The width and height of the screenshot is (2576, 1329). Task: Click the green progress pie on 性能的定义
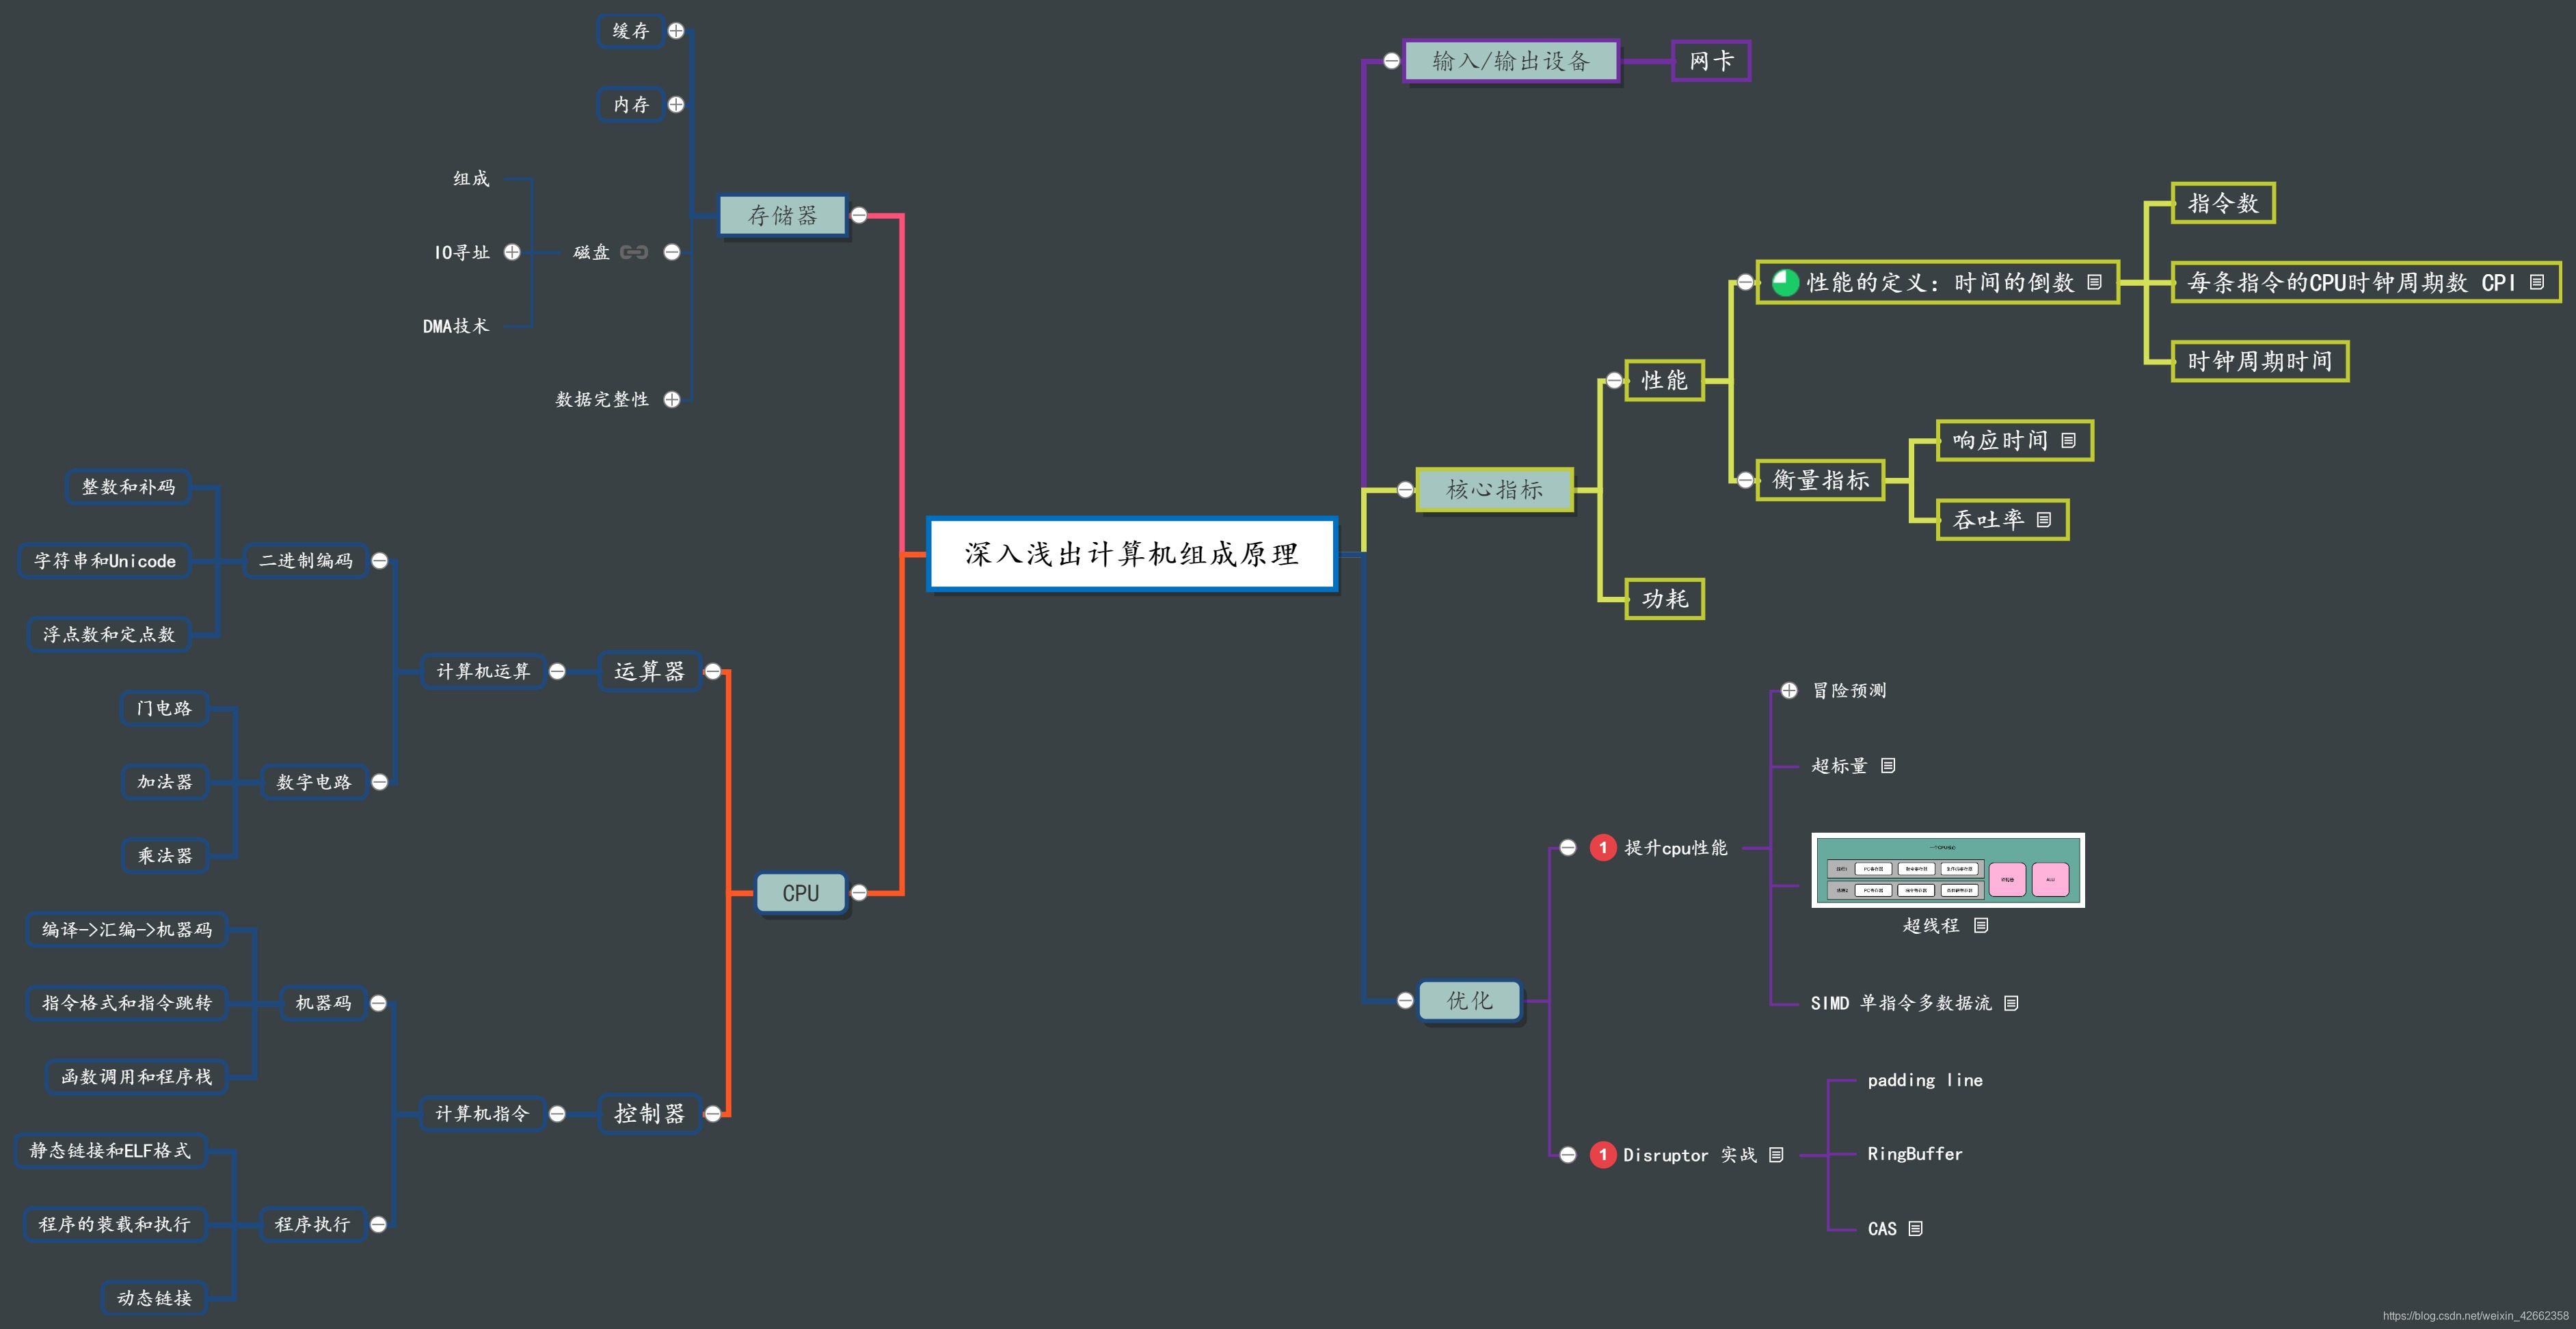[1785, 282]
